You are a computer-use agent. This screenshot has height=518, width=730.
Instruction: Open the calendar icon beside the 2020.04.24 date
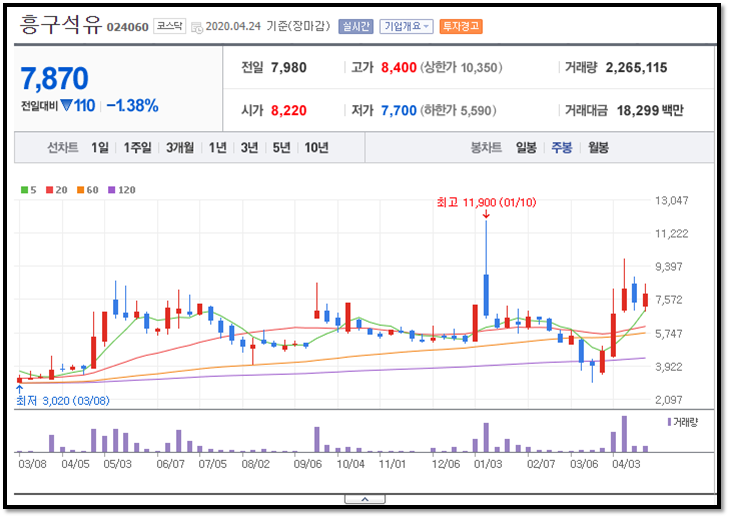(197, 27)
